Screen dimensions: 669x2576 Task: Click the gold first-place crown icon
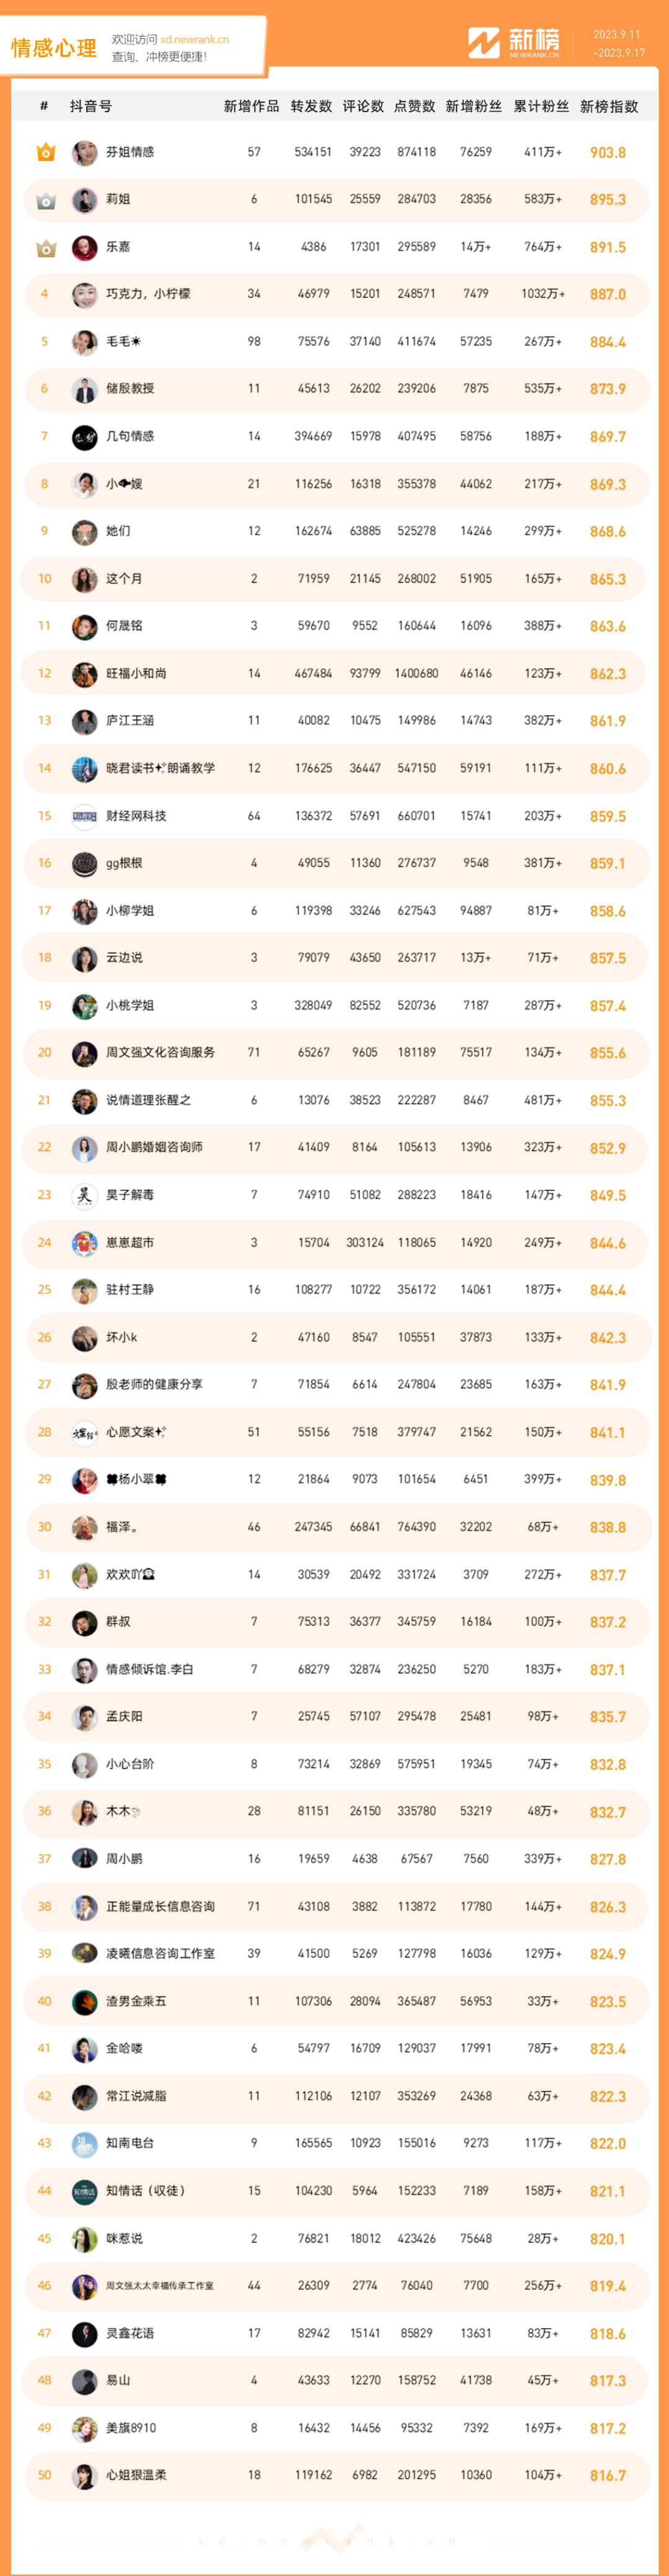(45, 152)
